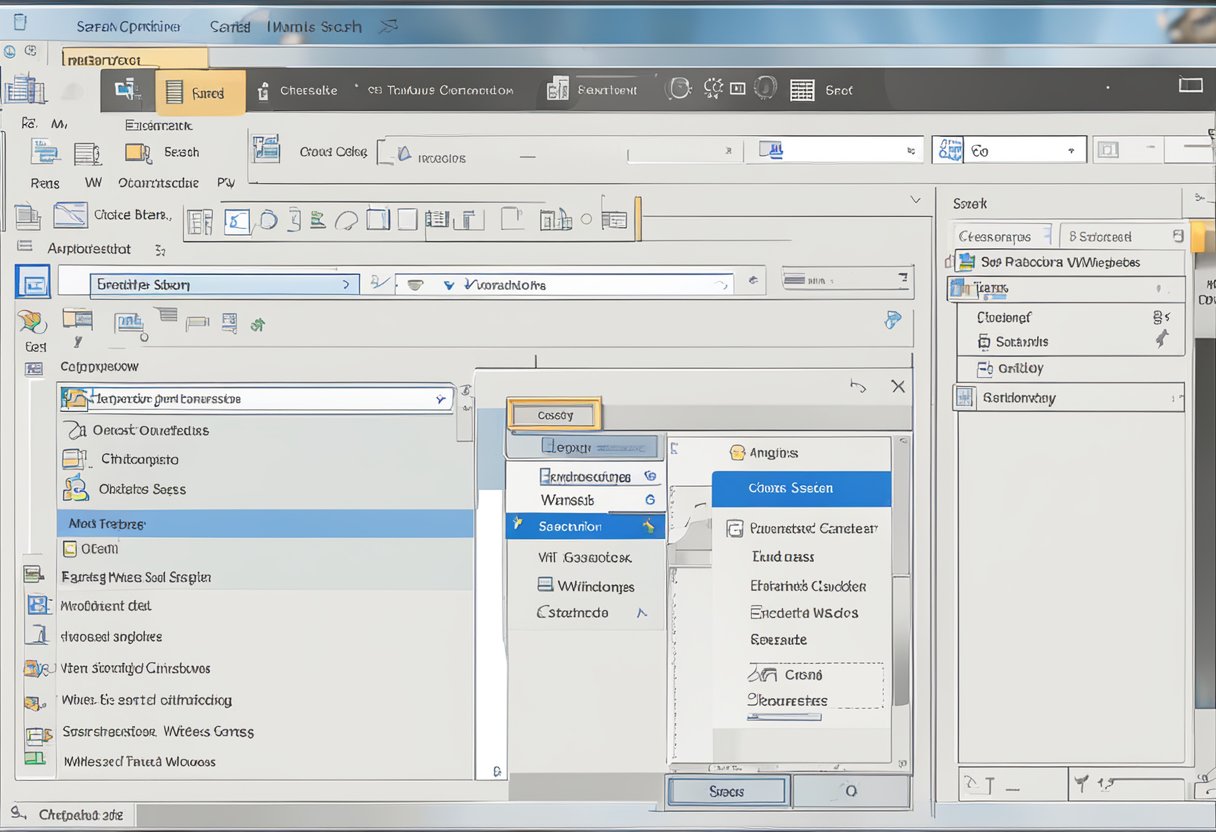The width and height of the screenshot is (1216, 832).
Task: Click the grid table icon beside Sect
Action: pyautogui.click(x=802, y=90)
